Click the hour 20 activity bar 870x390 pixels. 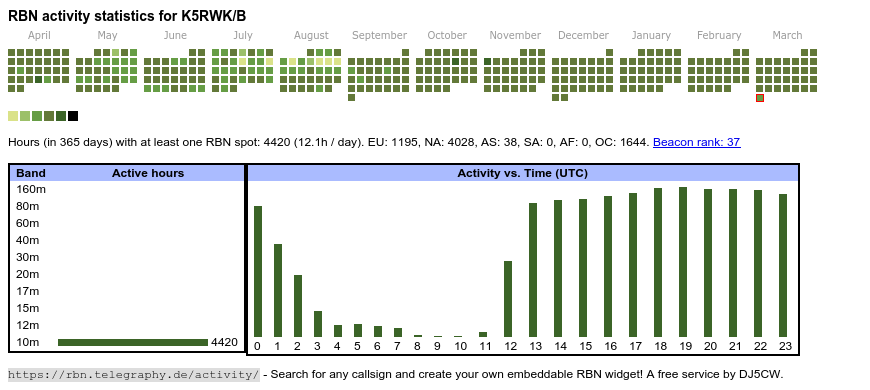tap(708, 263)
